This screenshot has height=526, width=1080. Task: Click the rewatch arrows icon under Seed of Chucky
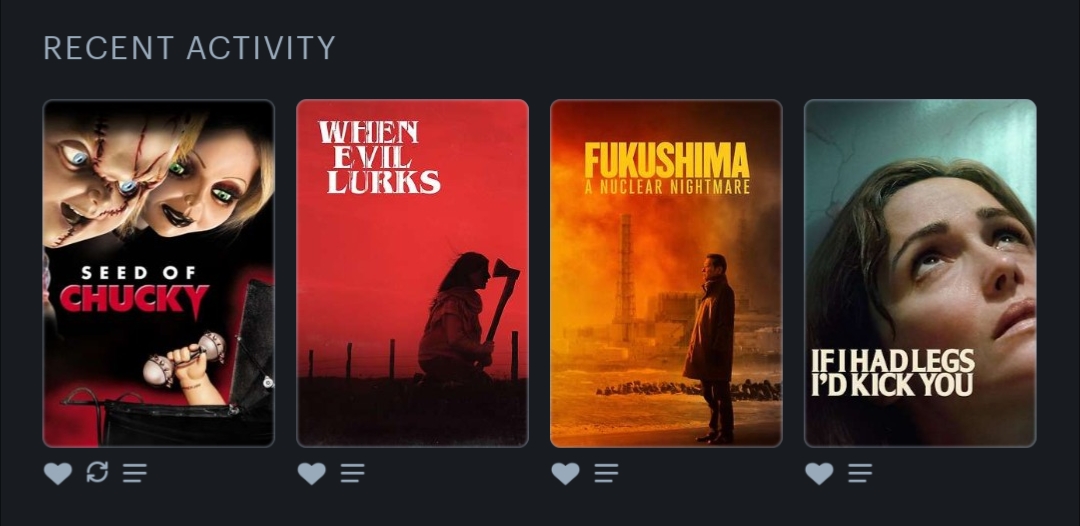(x=97, y=472)
